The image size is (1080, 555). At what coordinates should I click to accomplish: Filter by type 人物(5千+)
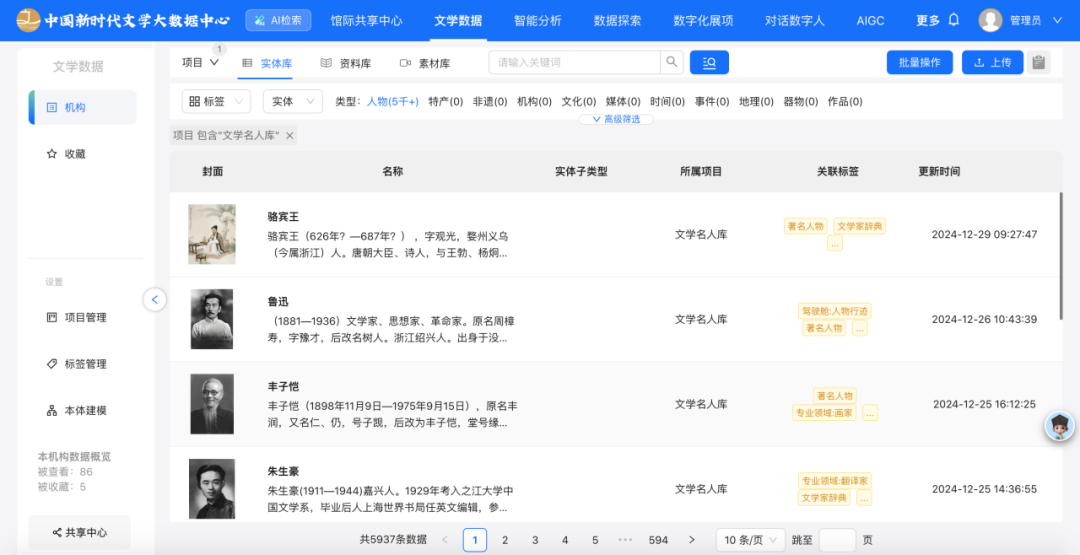coord(393,101)
